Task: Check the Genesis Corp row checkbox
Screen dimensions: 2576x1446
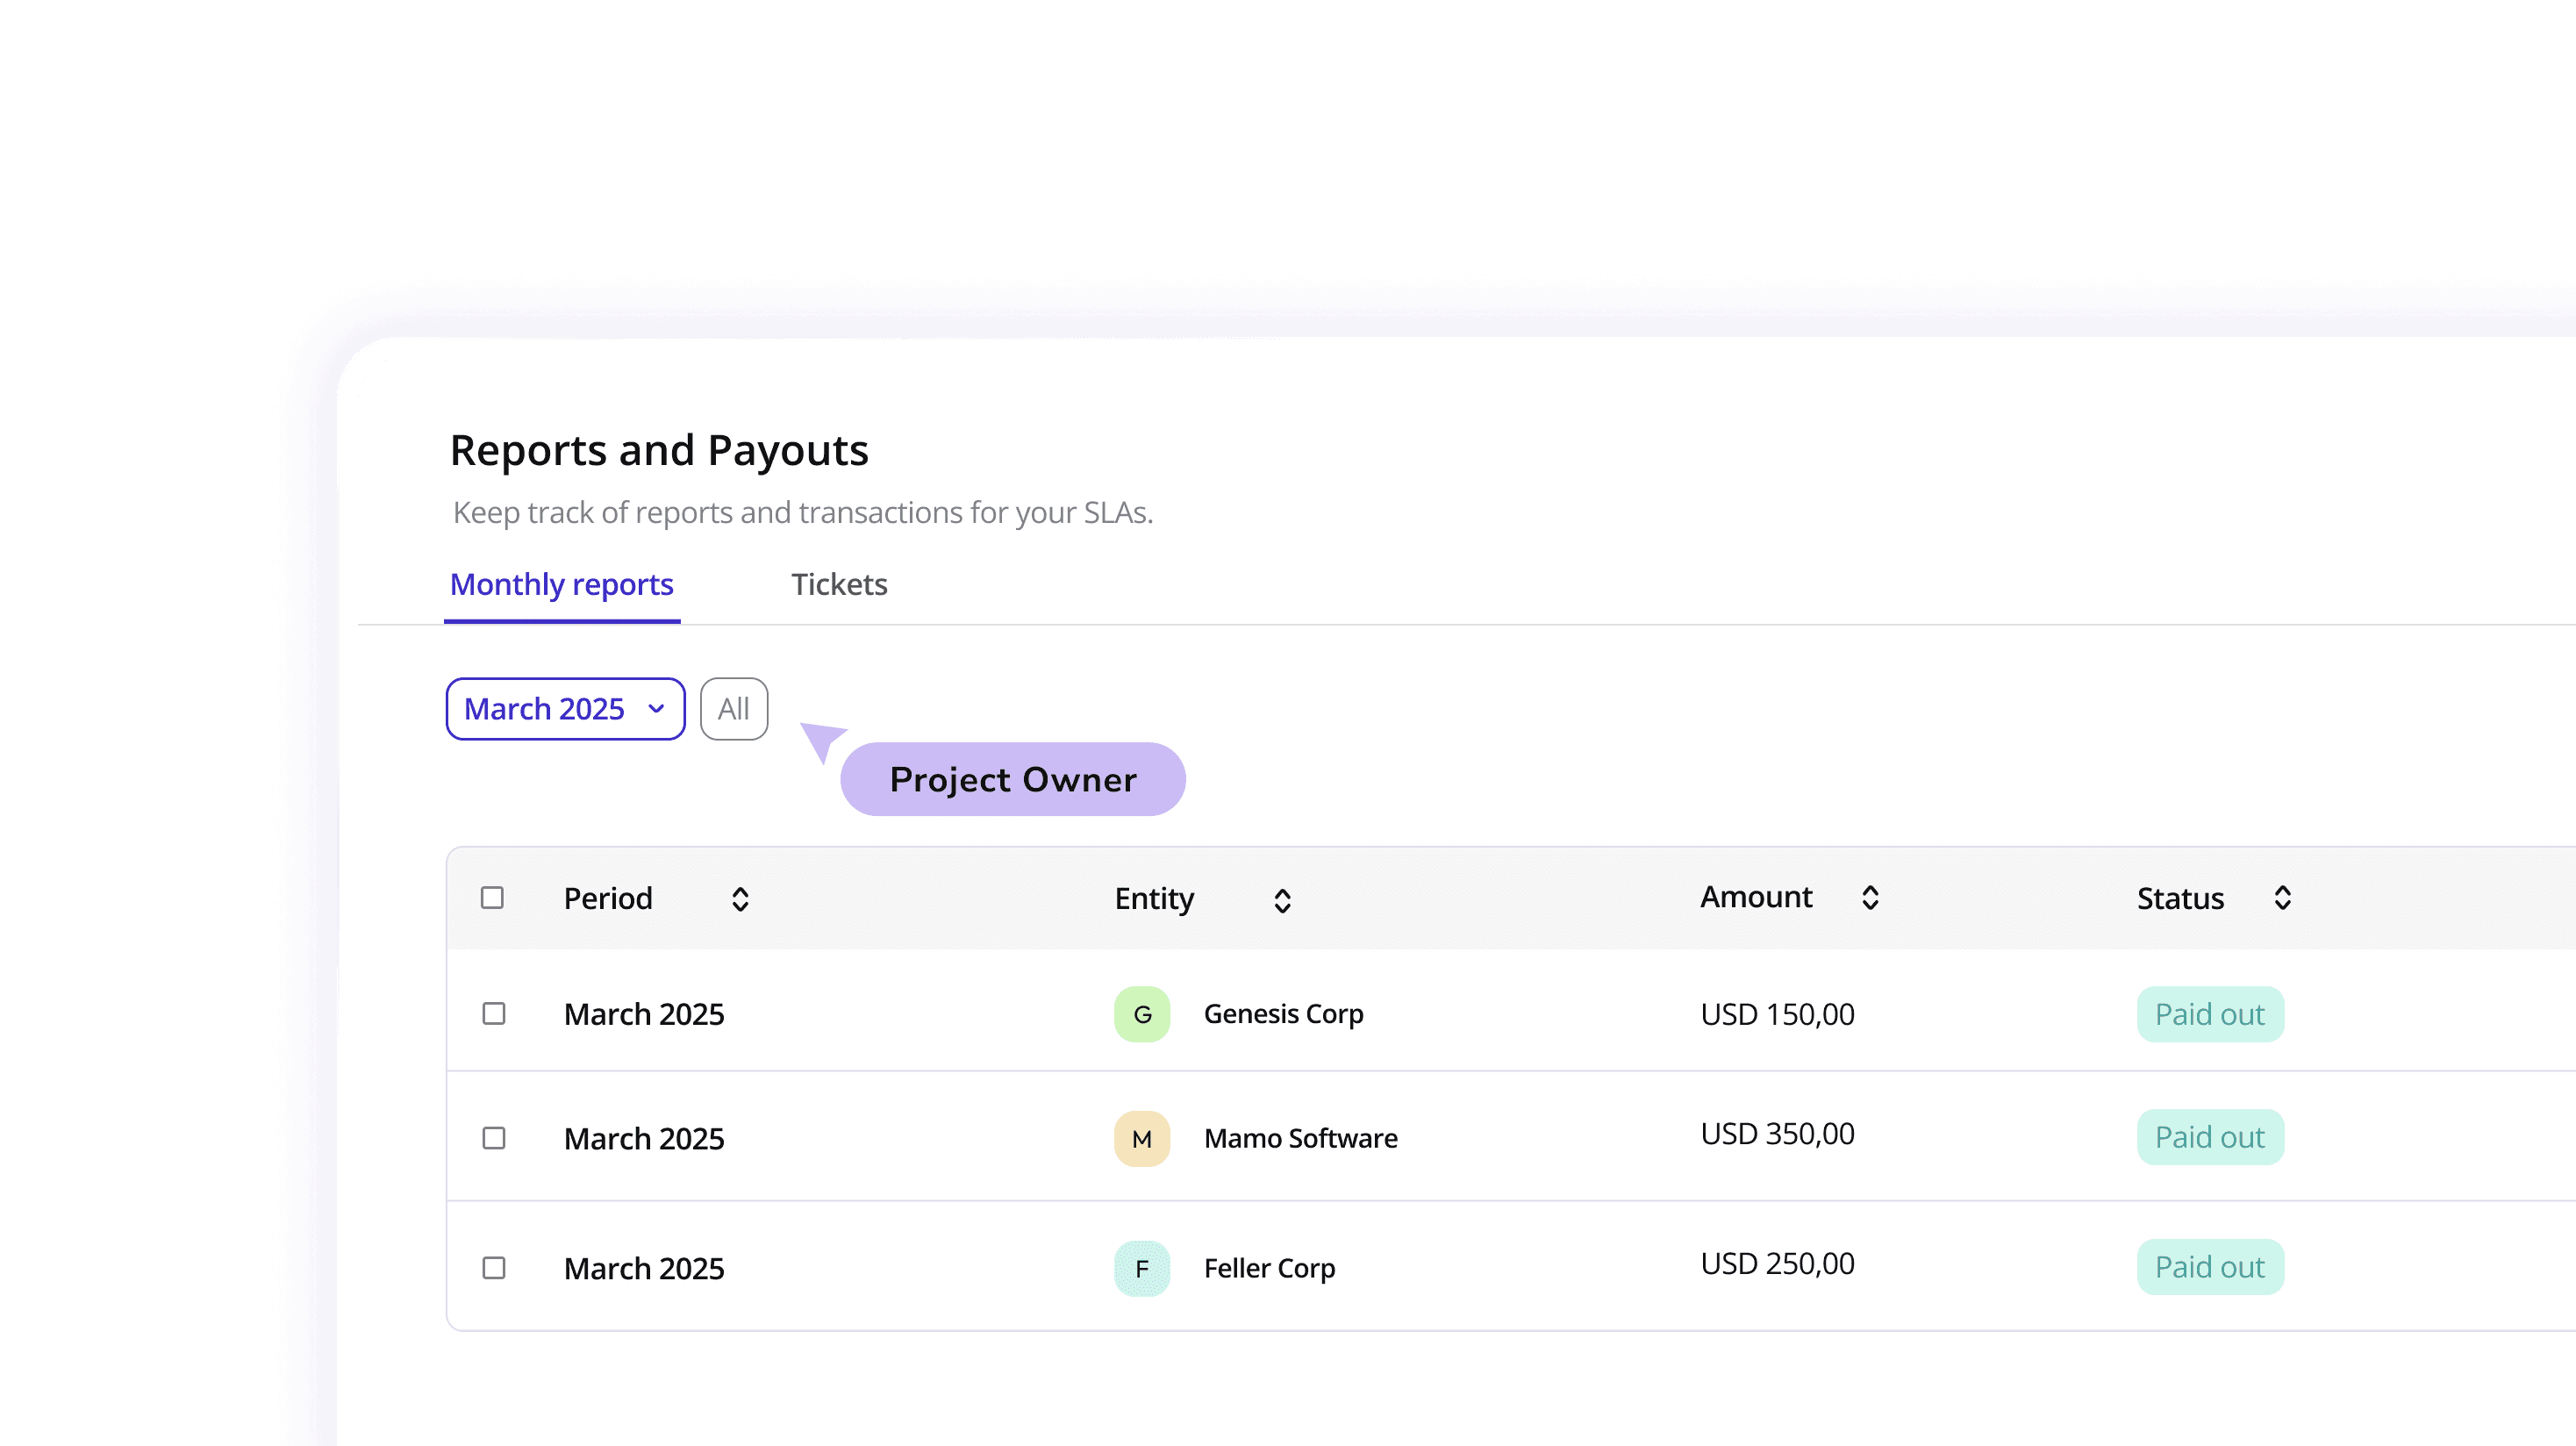Action: pos(494,1013)
